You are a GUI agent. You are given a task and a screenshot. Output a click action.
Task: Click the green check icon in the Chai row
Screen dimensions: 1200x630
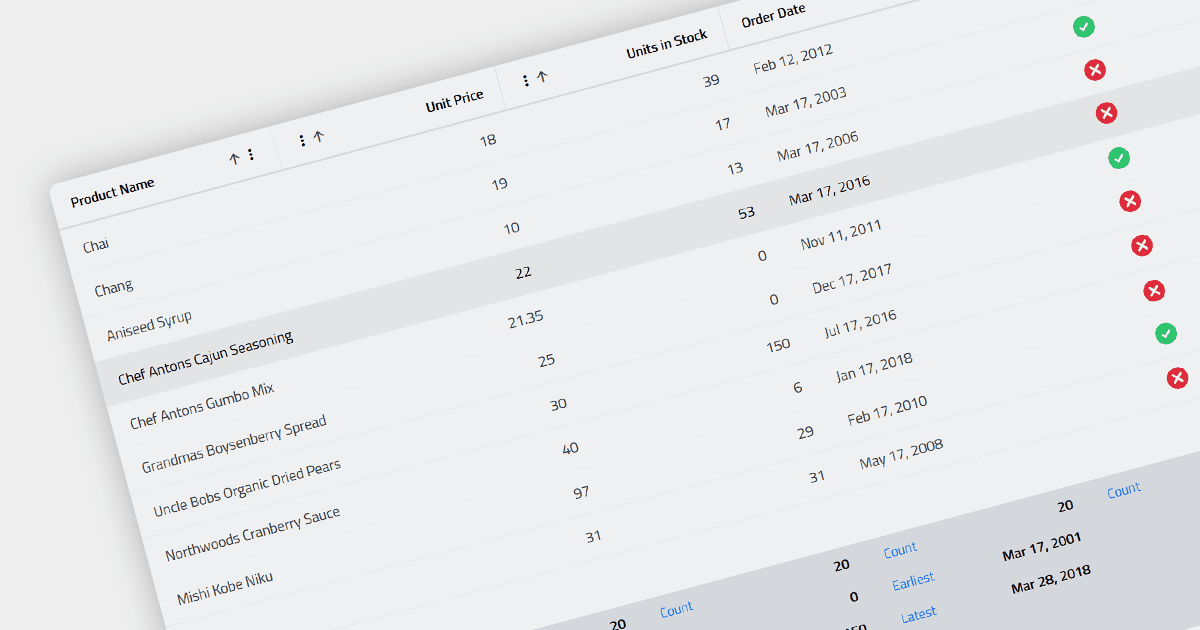click(1083, 27)
